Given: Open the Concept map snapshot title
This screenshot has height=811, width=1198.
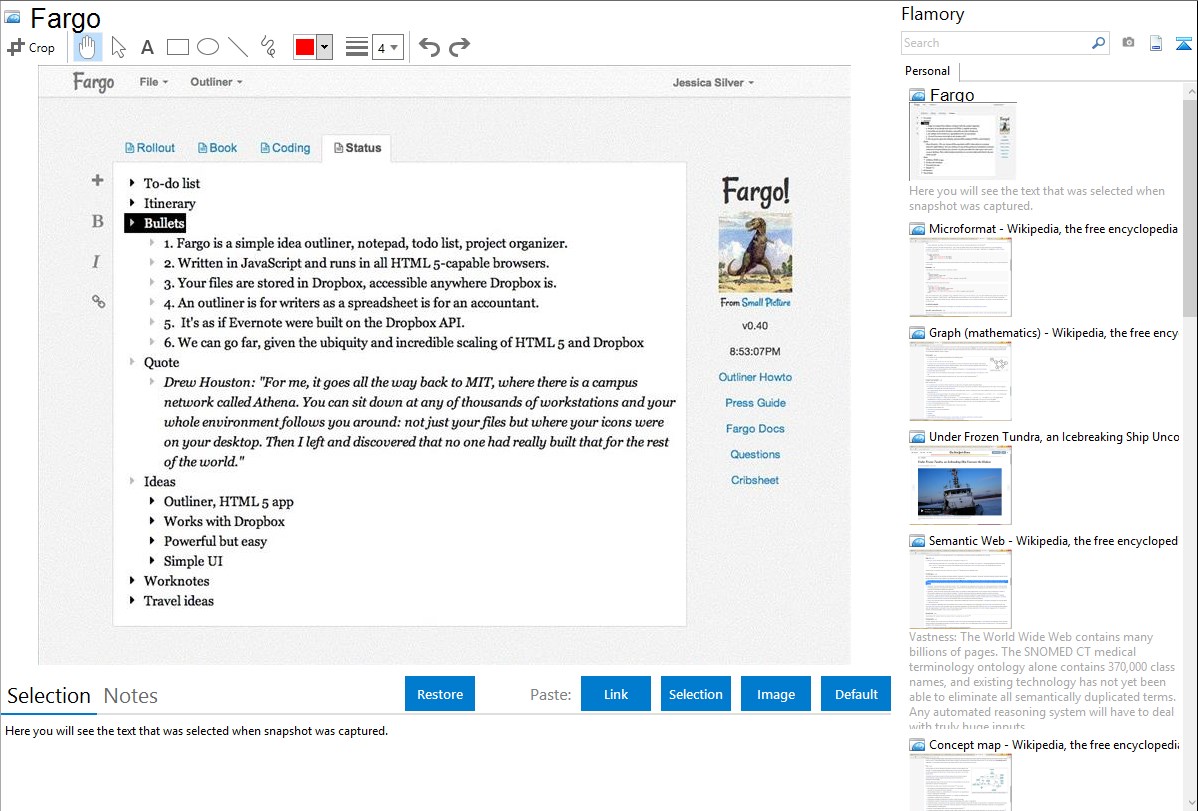Looking at the screenshot, I should [x=1054, y=744].
